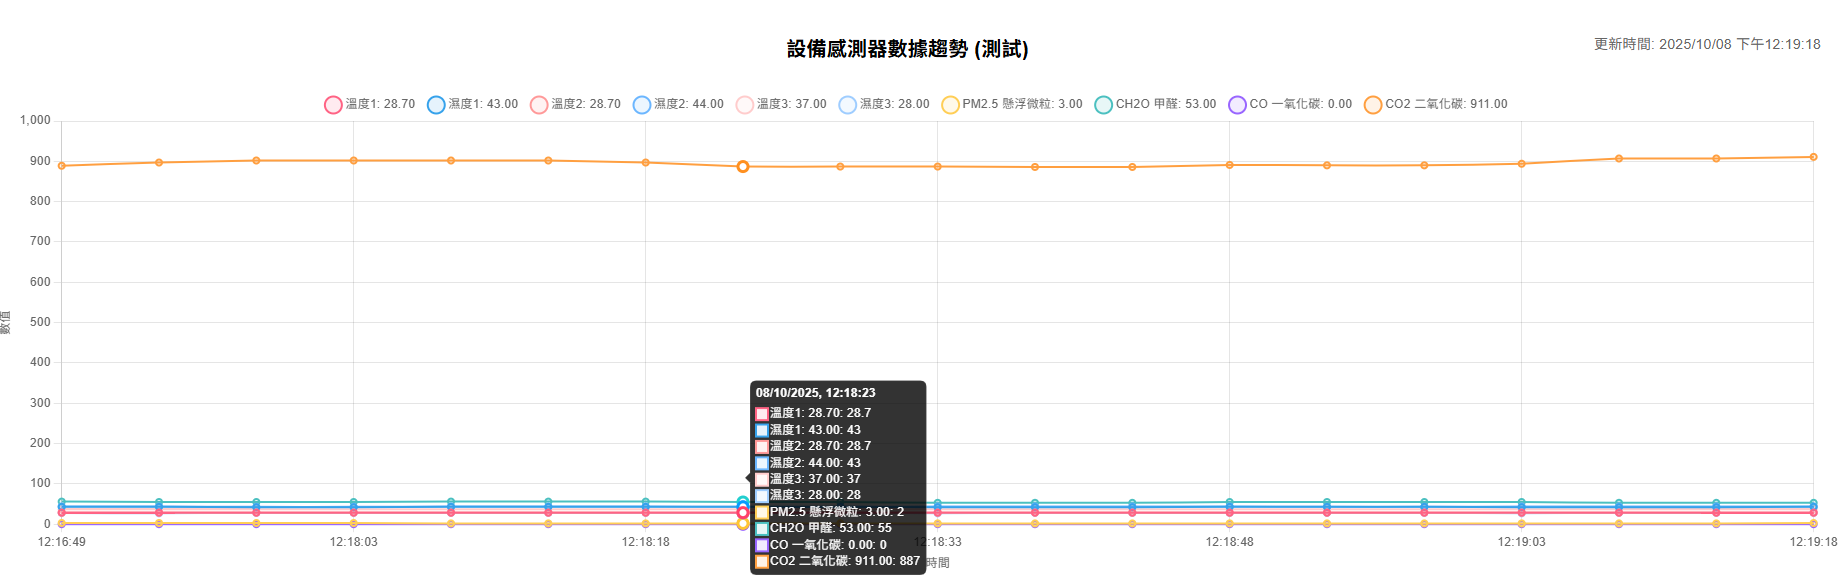Click the CO2 二氧化碳 color box in tooltip
The width and height of the screenshot is (1839, 575).
[x=762, y=562]
